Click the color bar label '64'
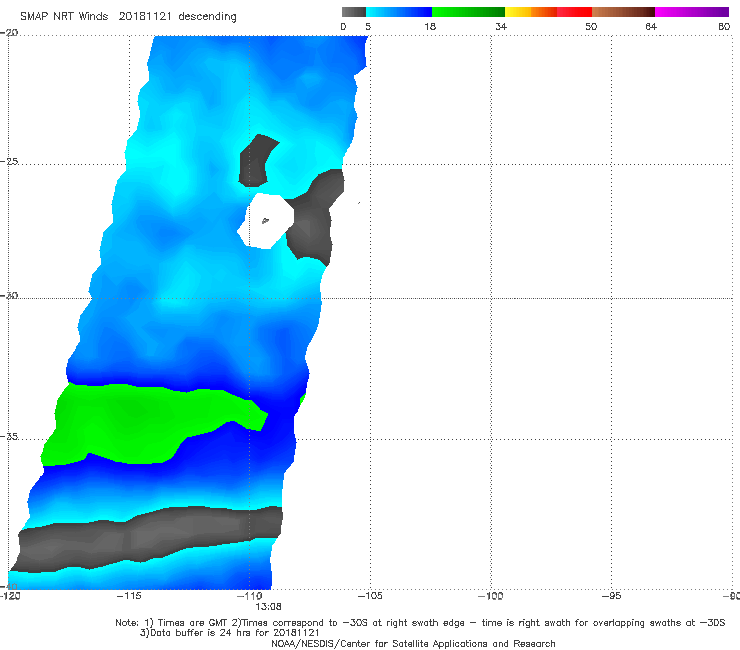740x650 pixels. point(651,26)
